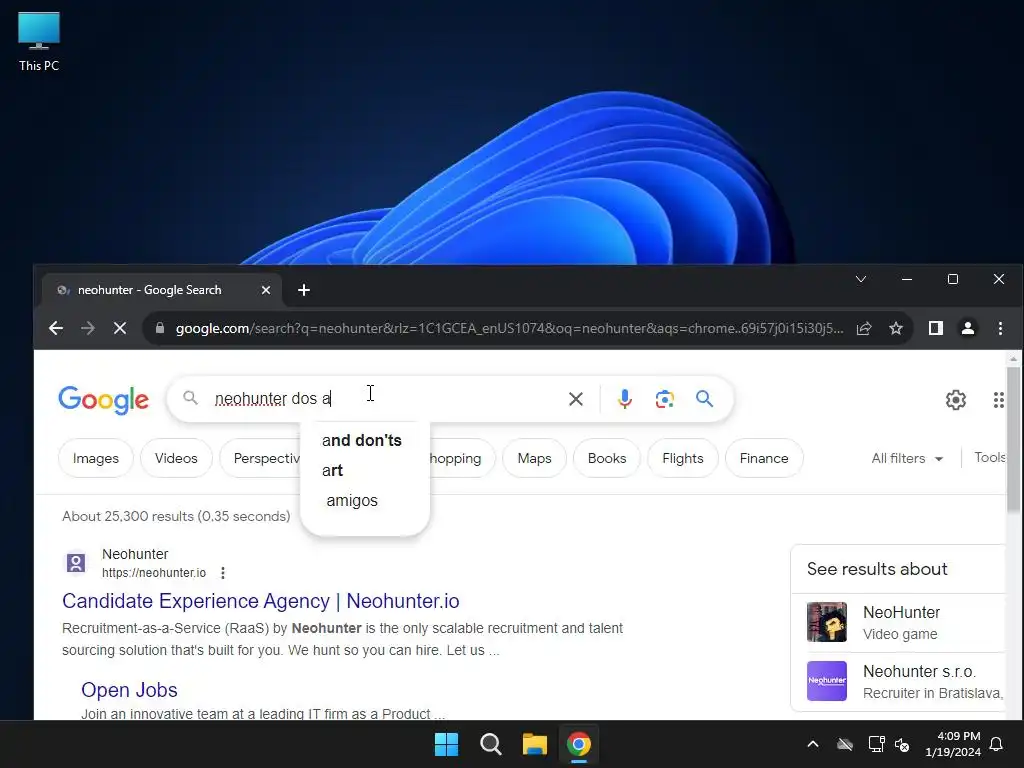1024x768 pixels.
Task: Open more options for Neohunter result
Action: tap(223, 573)
